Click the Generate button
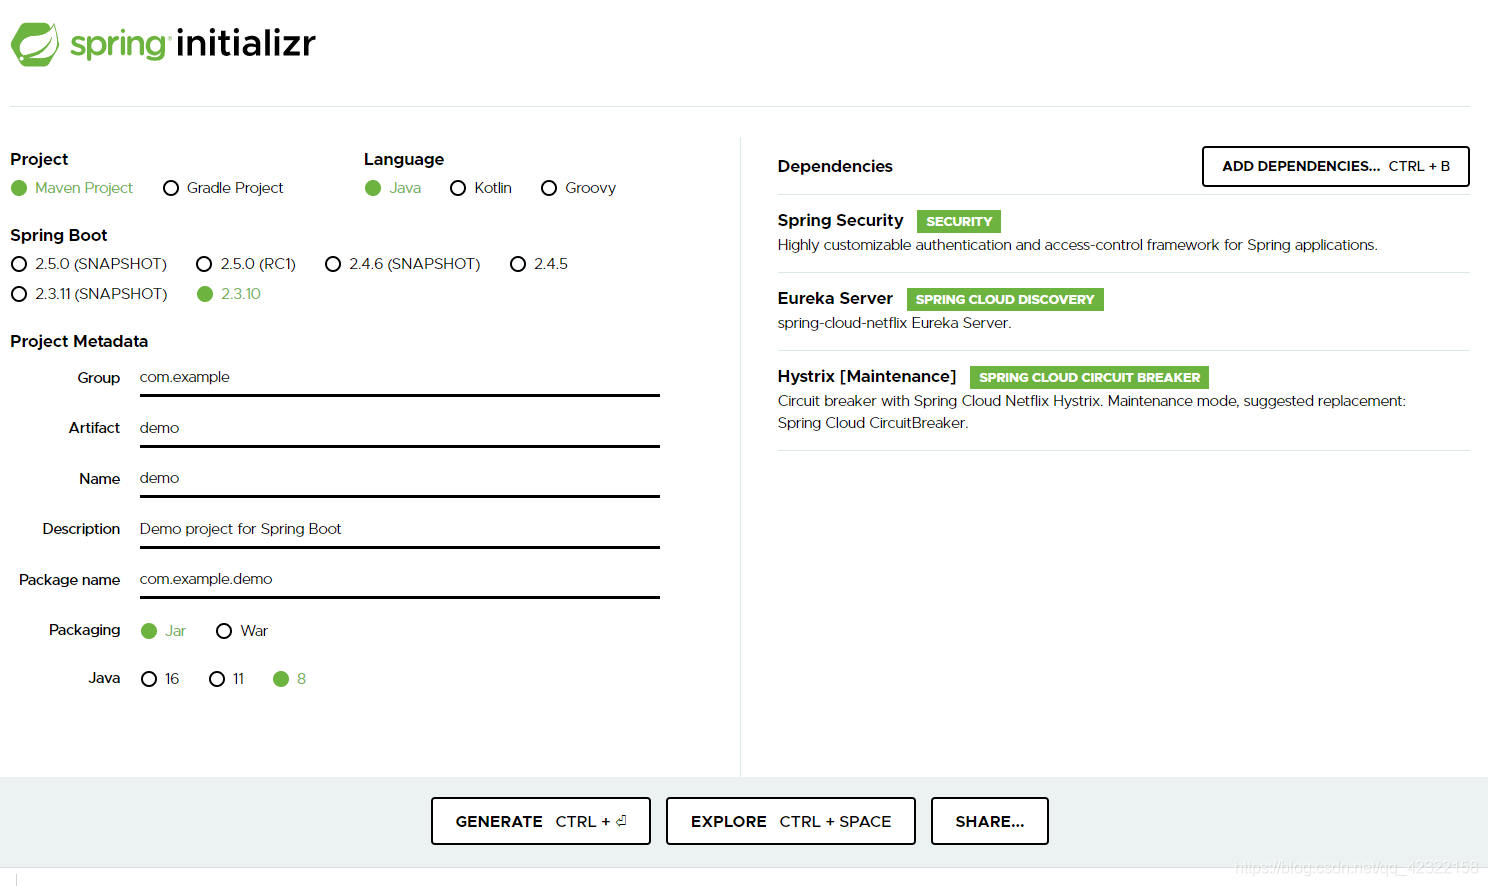Viewport: 1488px width, 886px height. pyautogui.click(x=541, y=821)
